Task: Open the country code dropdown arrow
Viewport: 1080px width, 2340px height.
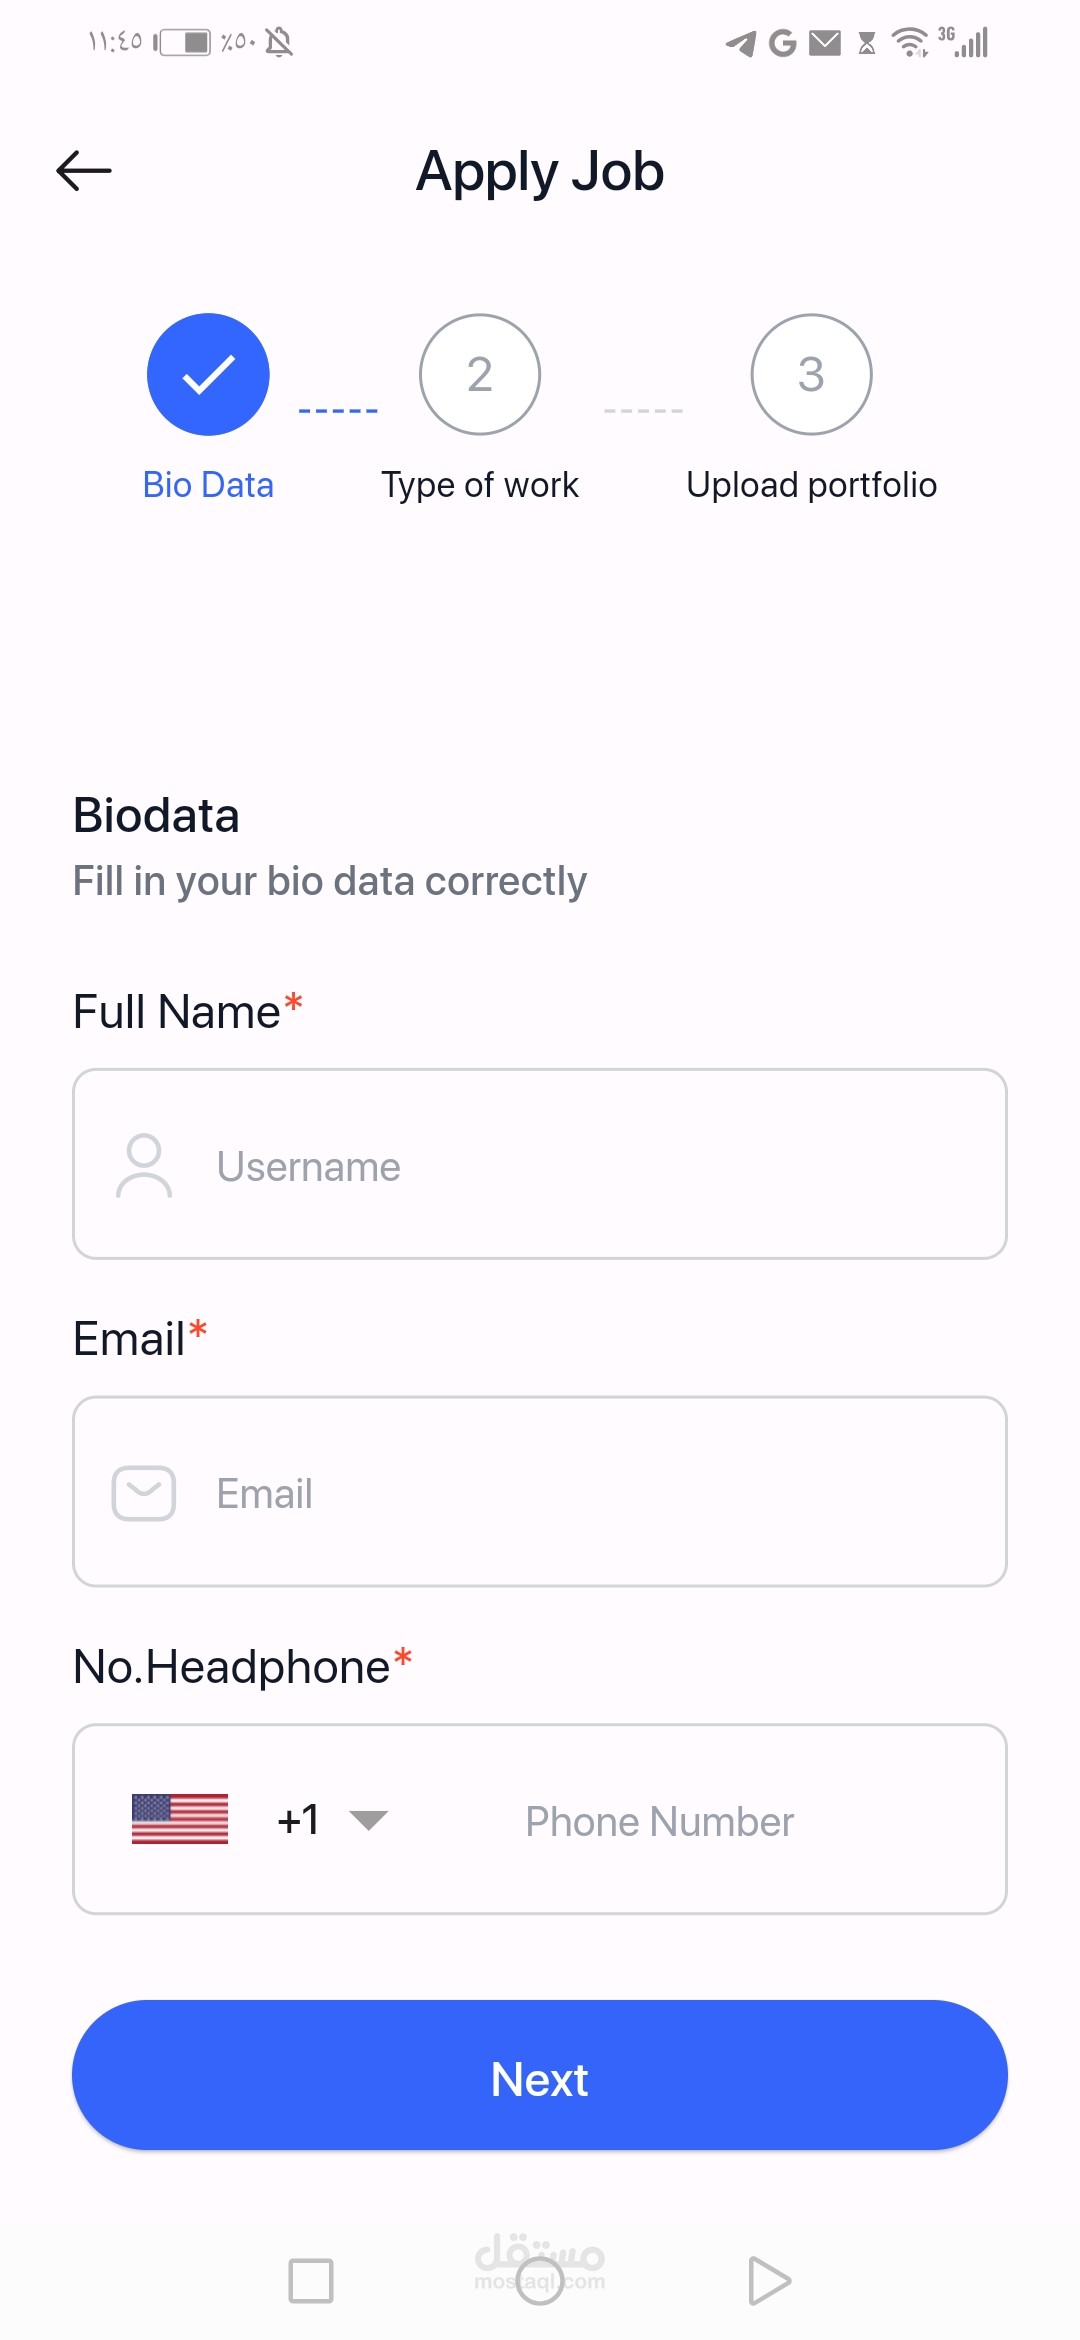Action: pos(368,1820)
